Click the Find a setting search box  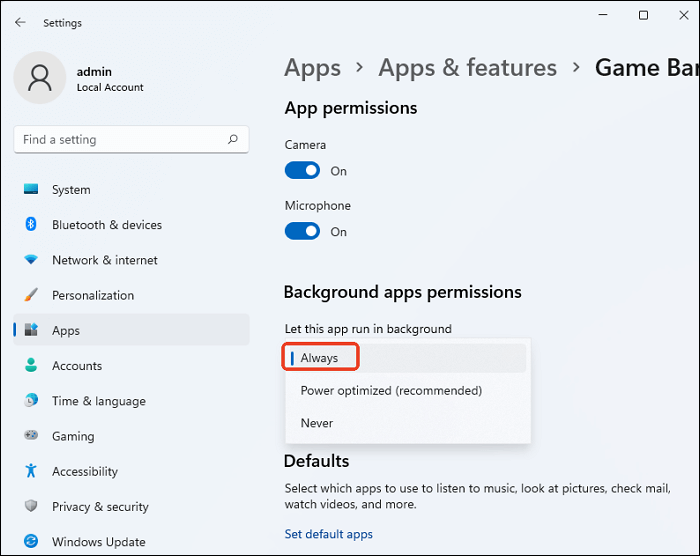(120, 140)
